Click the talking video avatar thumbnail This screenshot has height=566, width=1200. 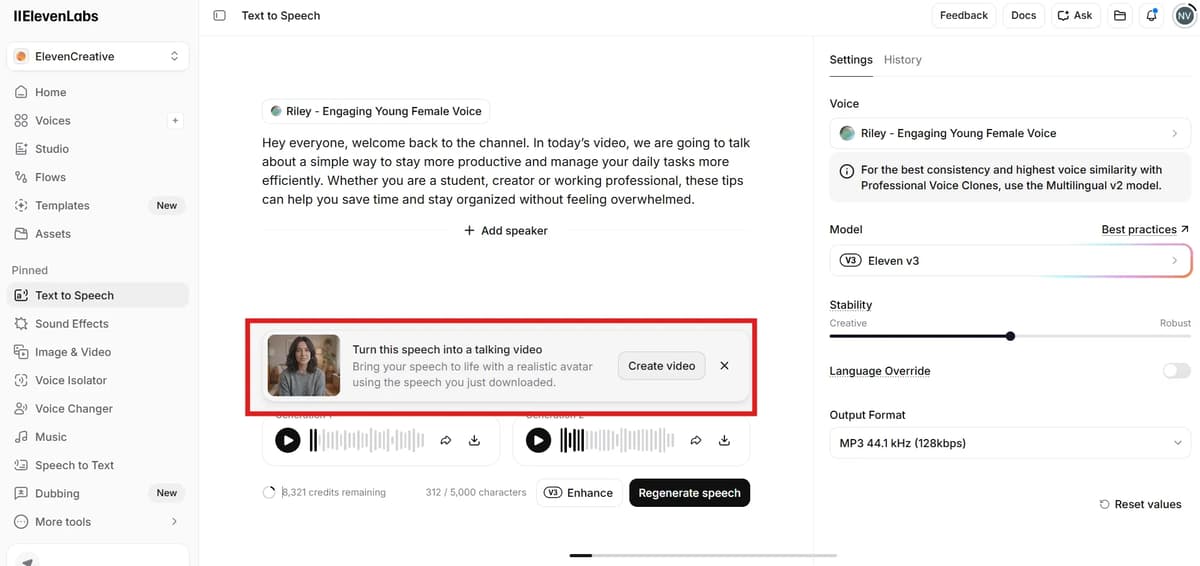click(x=305, y=366)
